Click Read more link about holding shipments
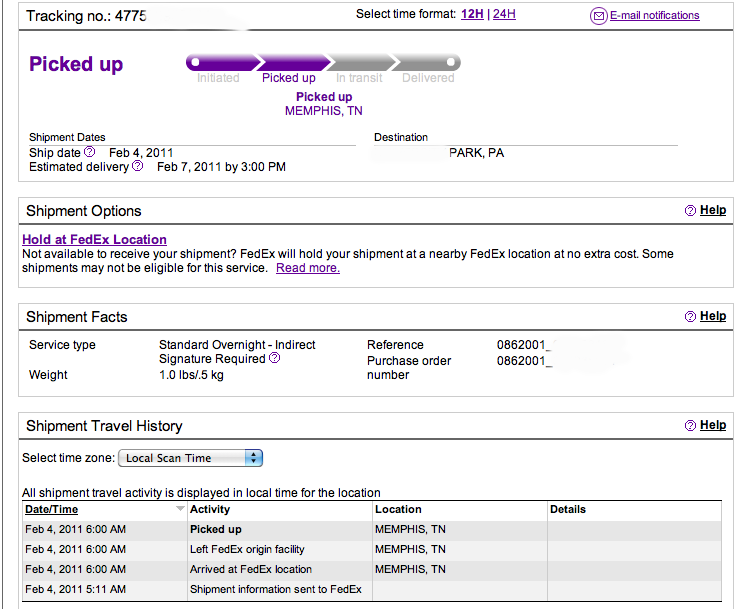The width and height of the screenshot is (735, 609). point(308,268)
